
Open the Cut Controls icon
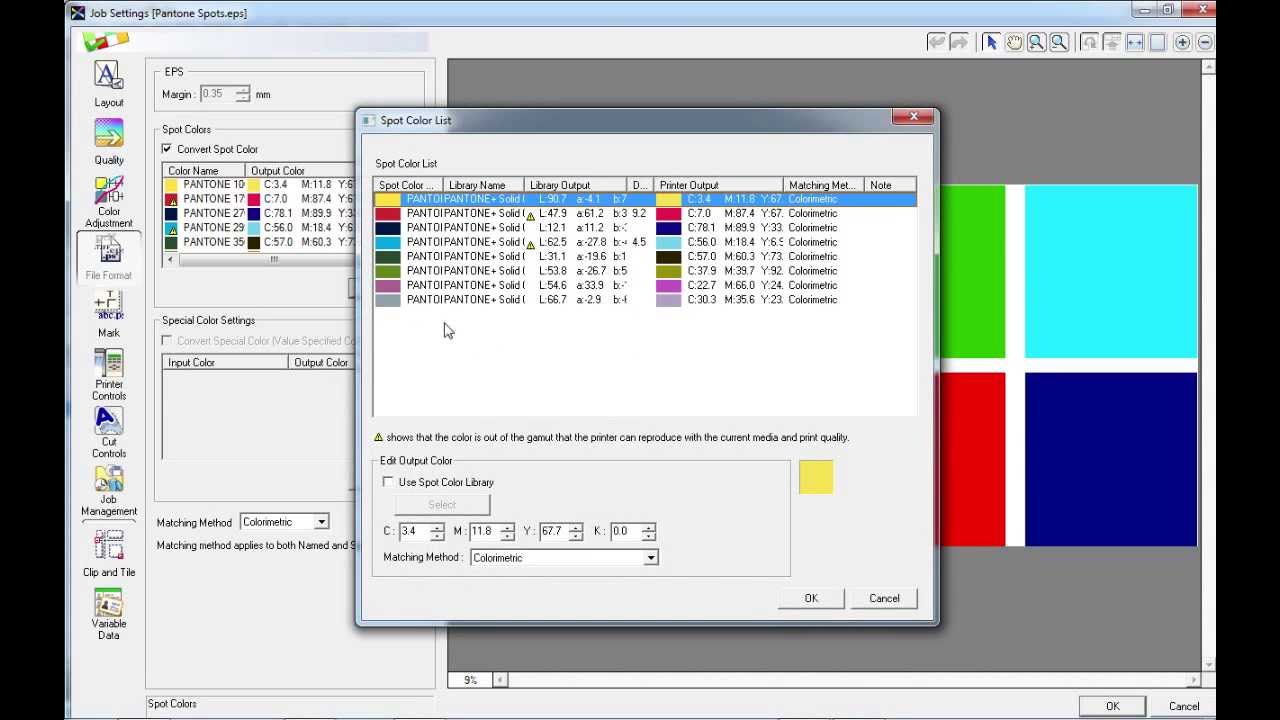point(109,433)
